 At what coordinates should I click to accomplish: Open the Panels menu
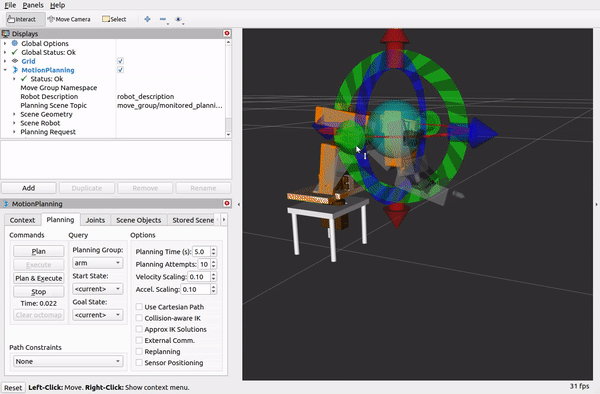pyautogui.click(x=33, y=5)
